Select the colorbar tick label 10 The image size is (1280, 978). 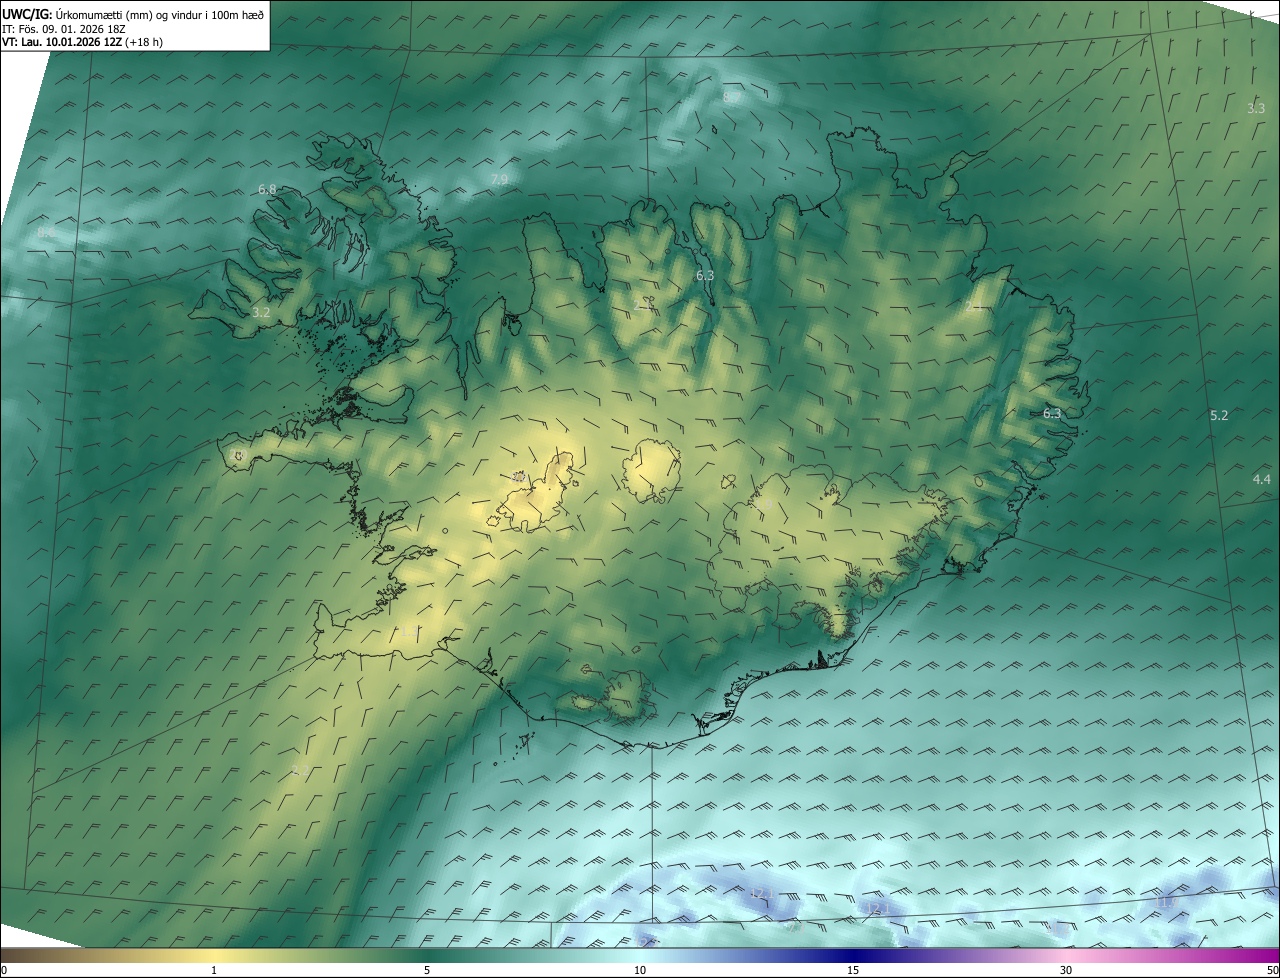(x=640, y=971)
